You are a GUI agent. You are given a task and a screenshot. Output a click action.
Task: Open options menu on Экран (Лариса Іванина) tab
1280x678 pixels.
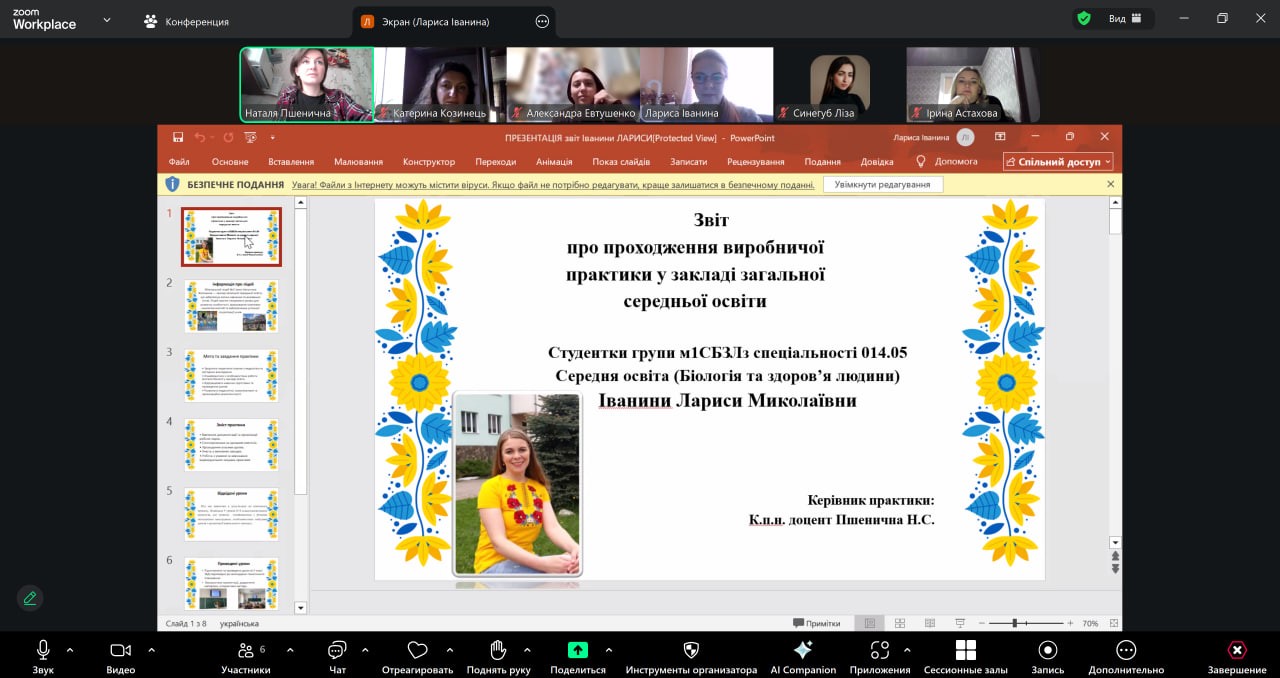[x=542, y=21]
